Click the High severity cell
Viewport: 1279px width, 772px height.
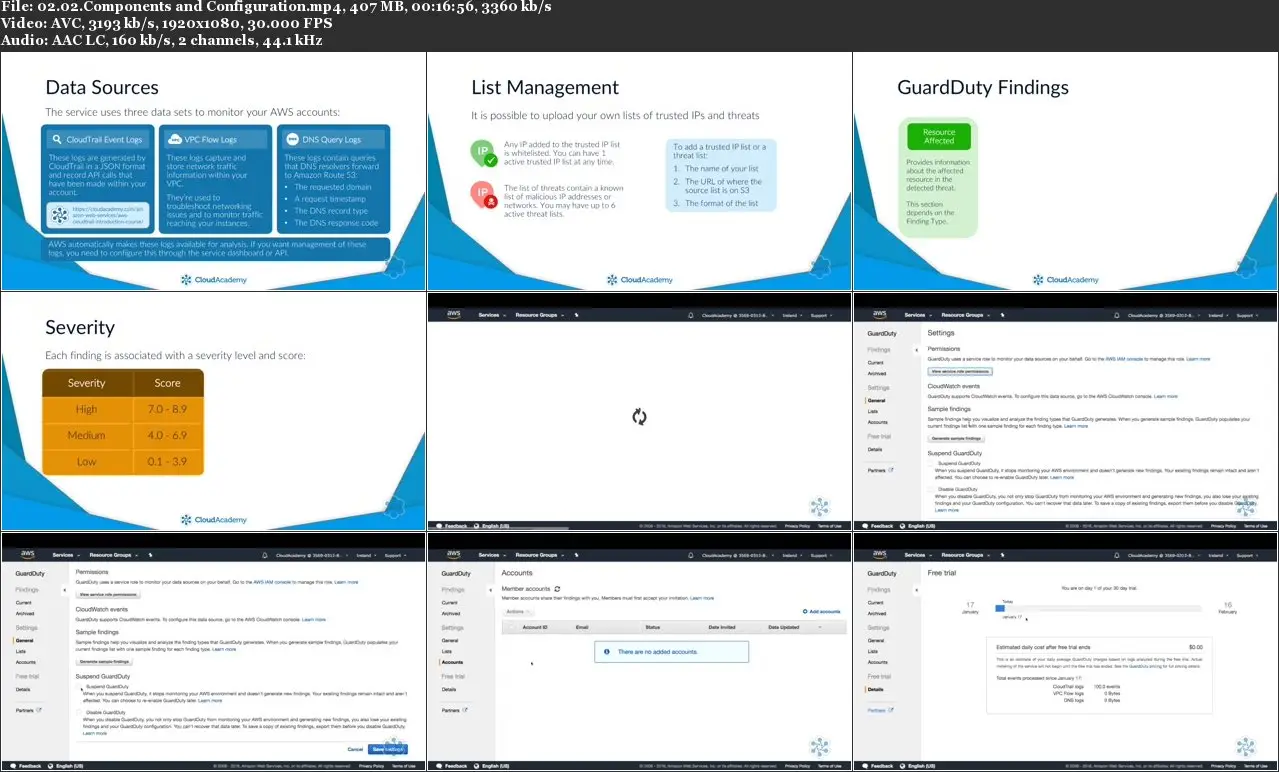[87, 409]
